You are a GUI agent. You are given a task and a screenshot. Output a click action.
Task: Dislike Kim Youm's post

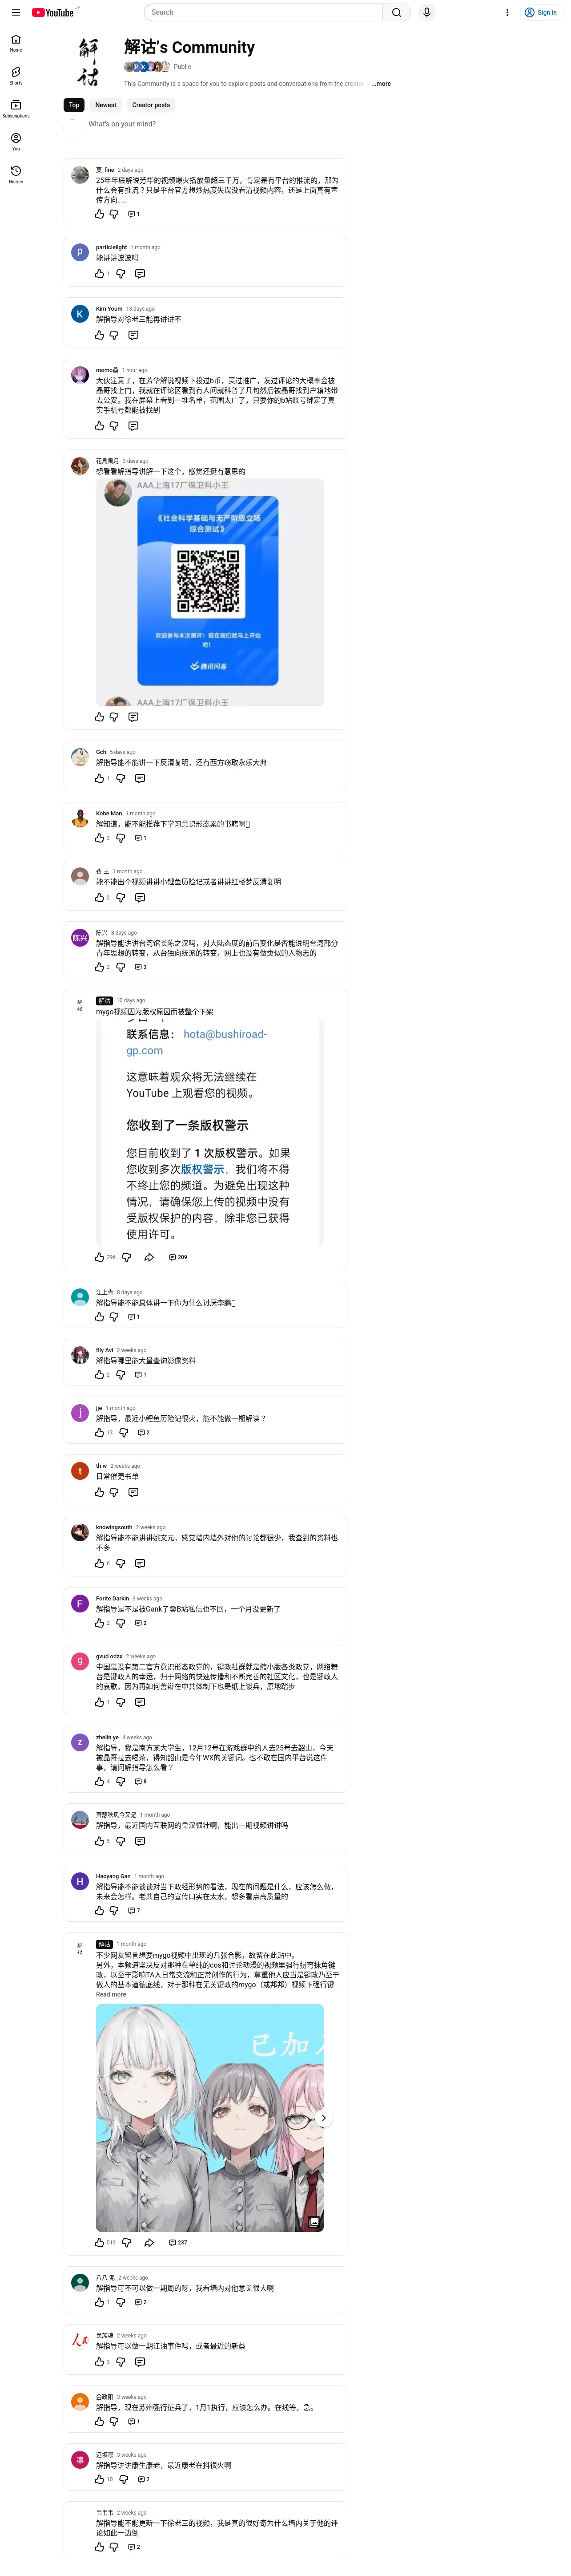click(x=114, y=335)
